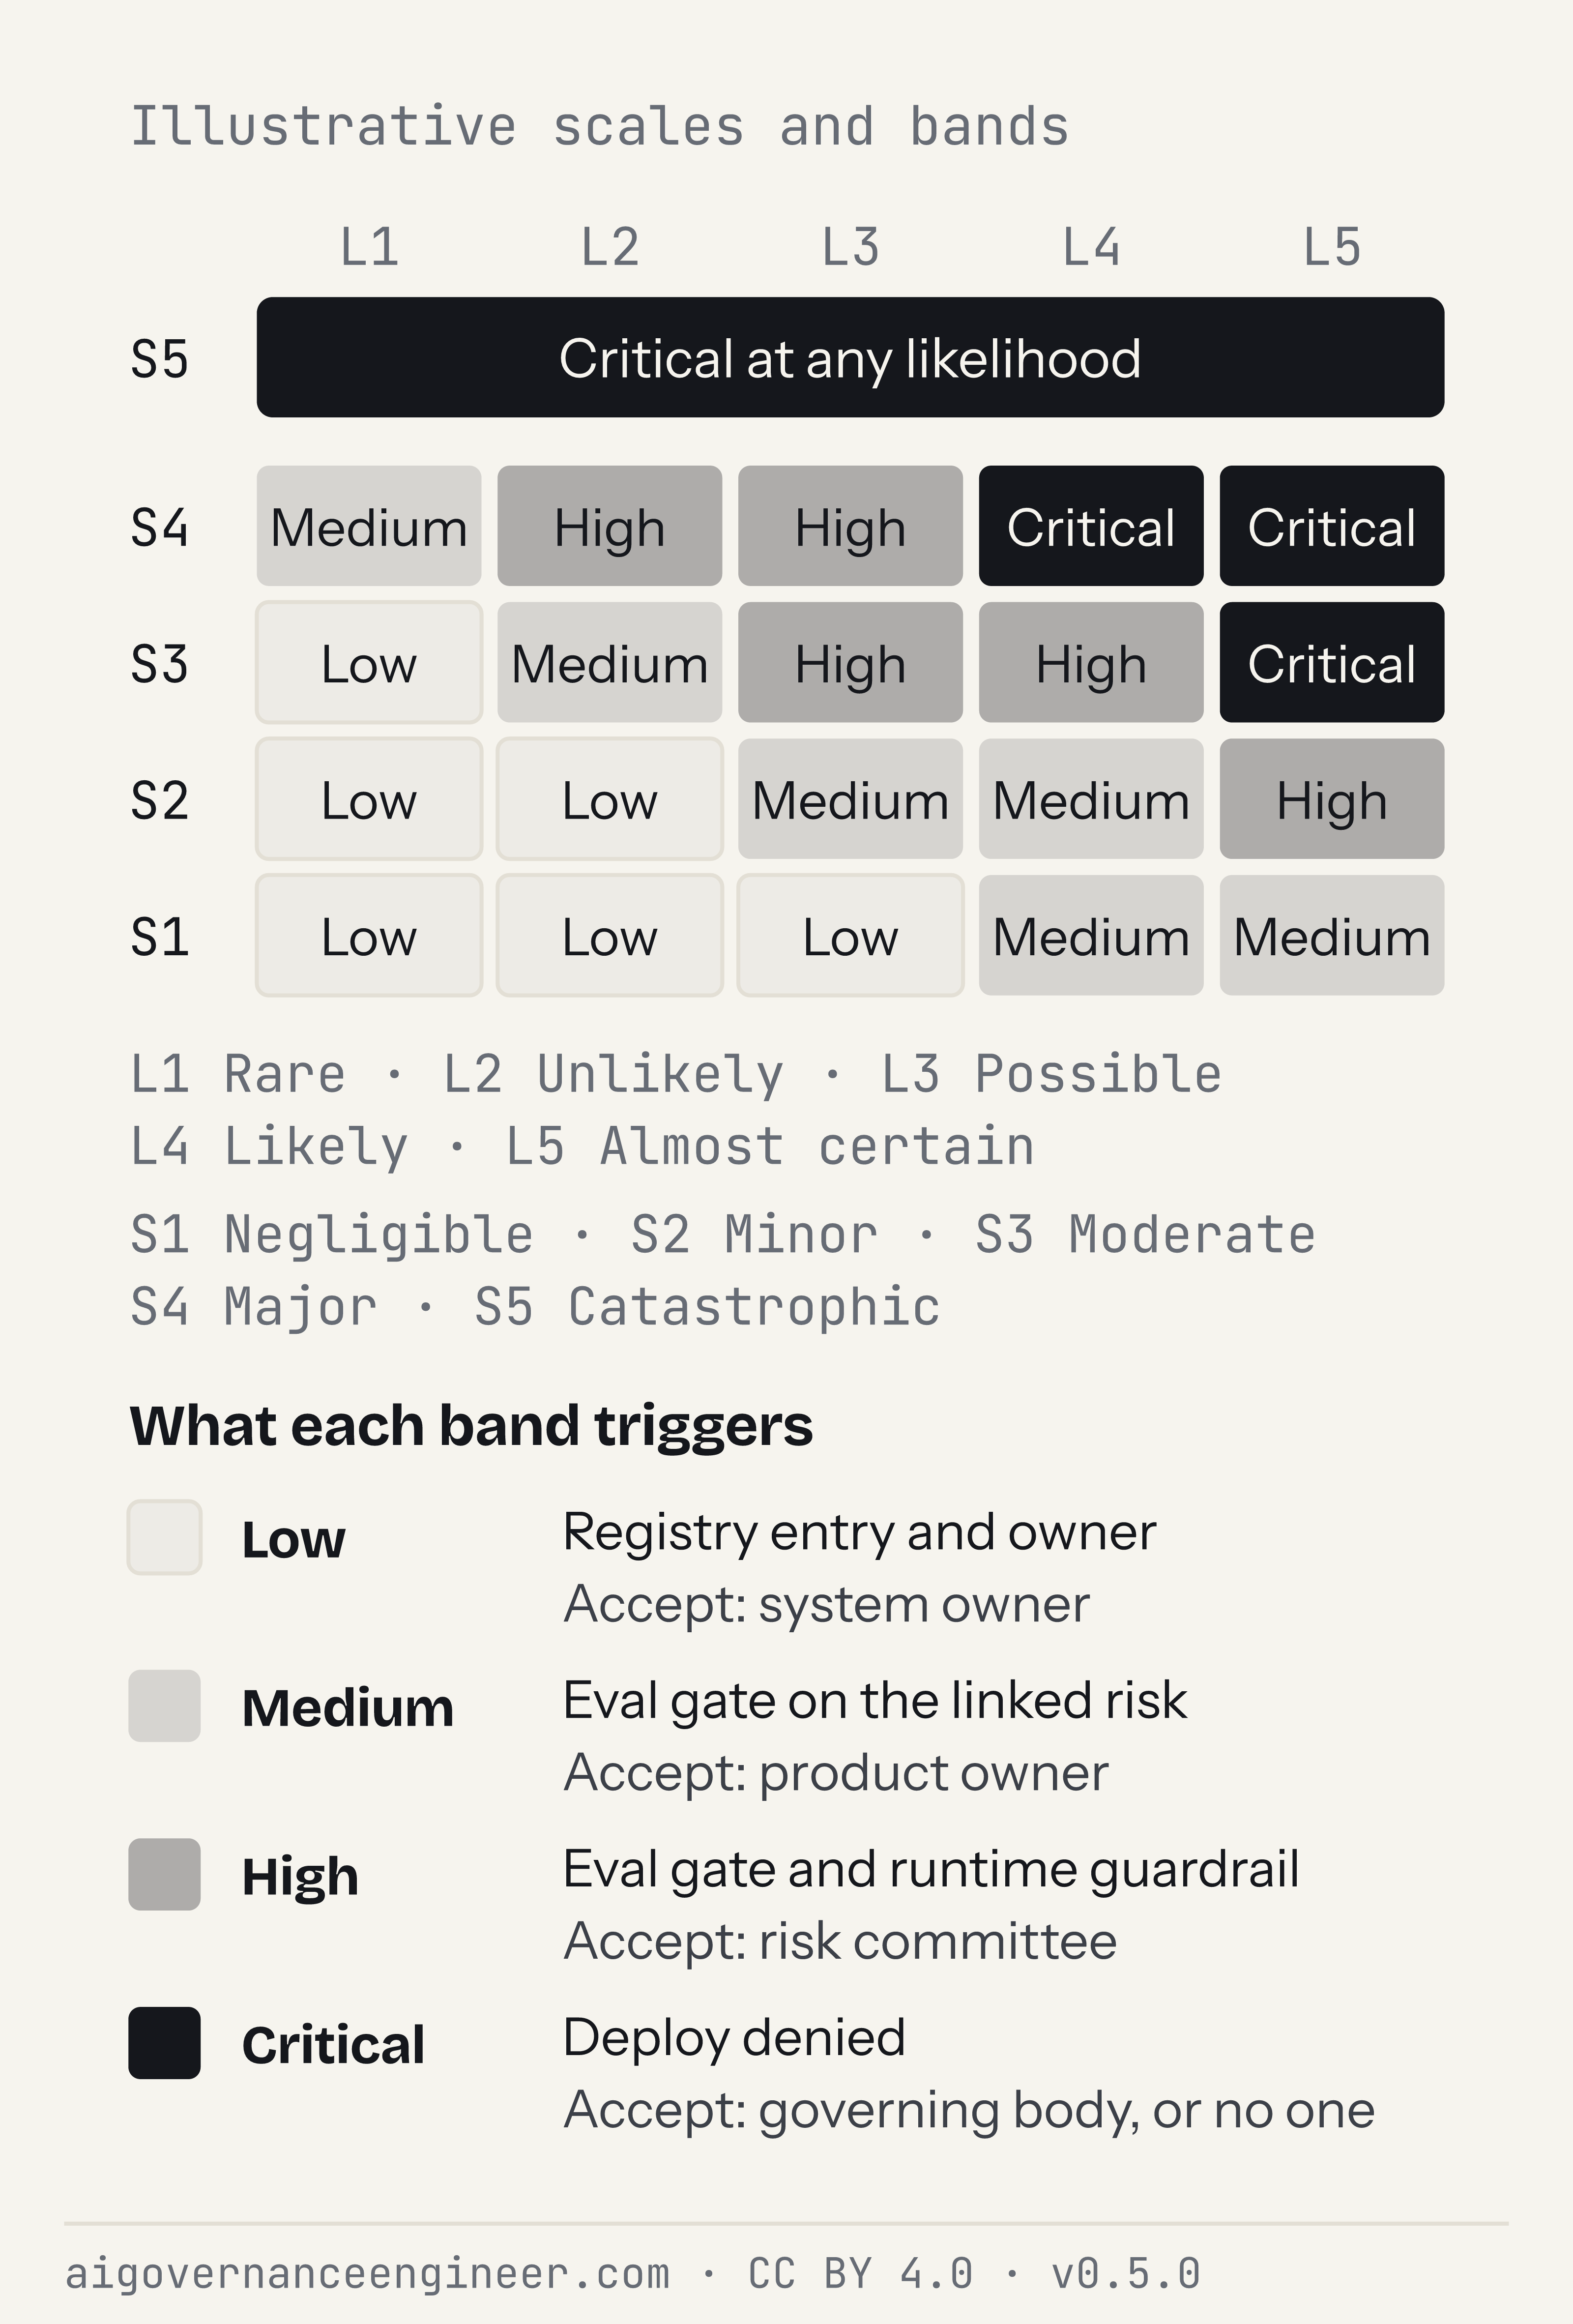Click the High band legend swatch
Viewport: 1573px width, 2324px height.
165,1874
